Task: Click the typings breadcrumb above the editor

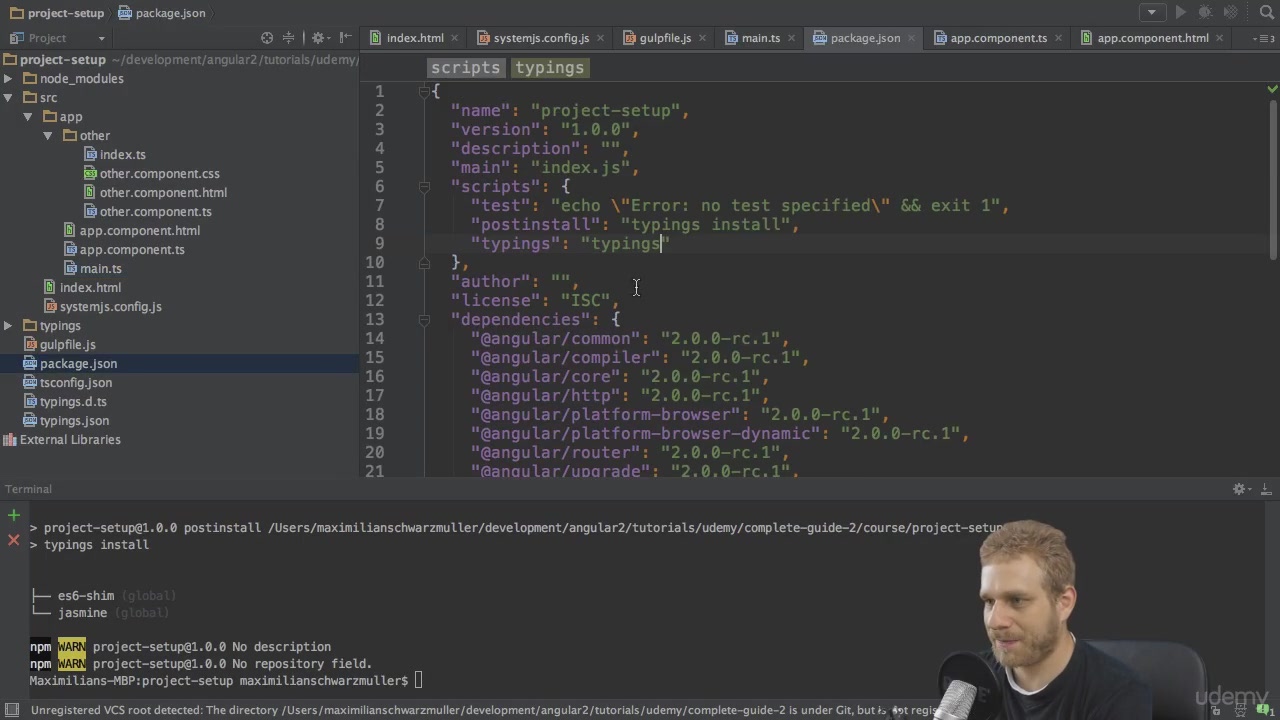Action: pos(549,68)
